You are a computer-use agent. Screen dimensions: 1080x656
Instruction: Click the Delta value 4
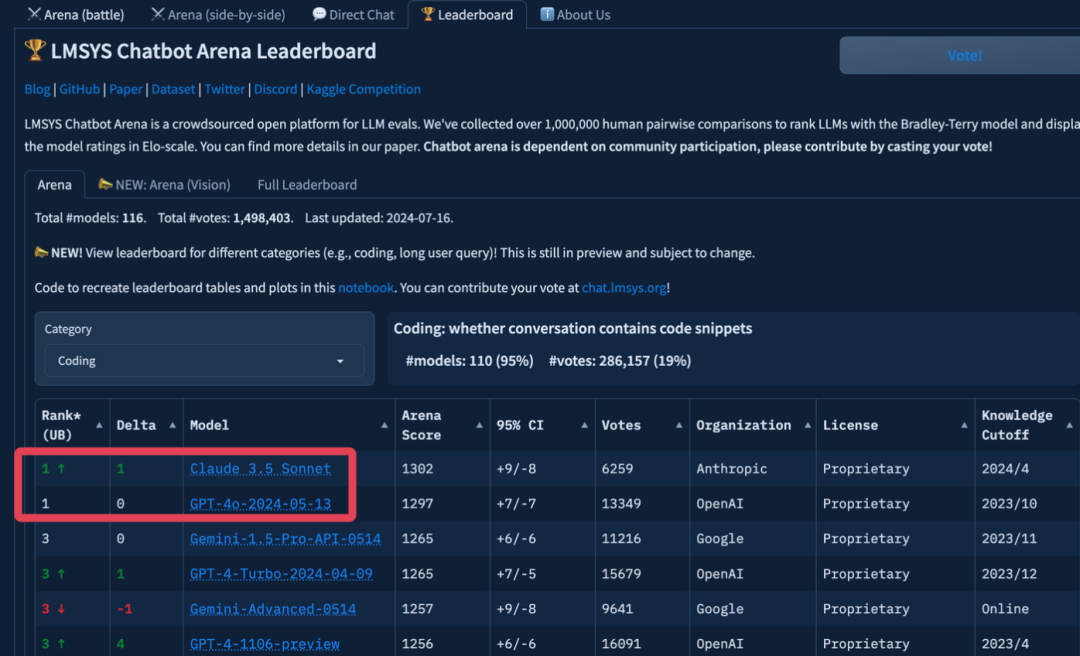pyautogui.click(x=121, y=644)
